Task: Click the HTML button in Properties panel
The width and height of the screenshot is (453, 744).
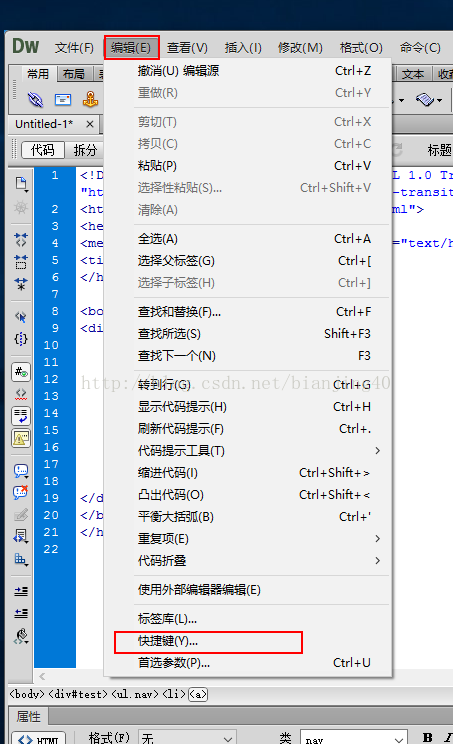Action: coord(39,739)
